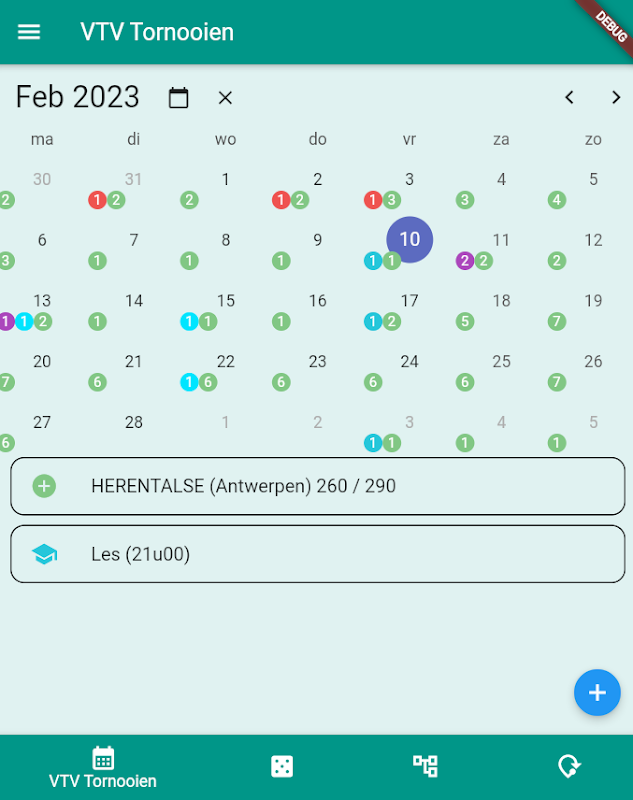The width and height of the screenshot is (633, 800).
Task: Click cyan badge under February 22
Action: point(189,382)
